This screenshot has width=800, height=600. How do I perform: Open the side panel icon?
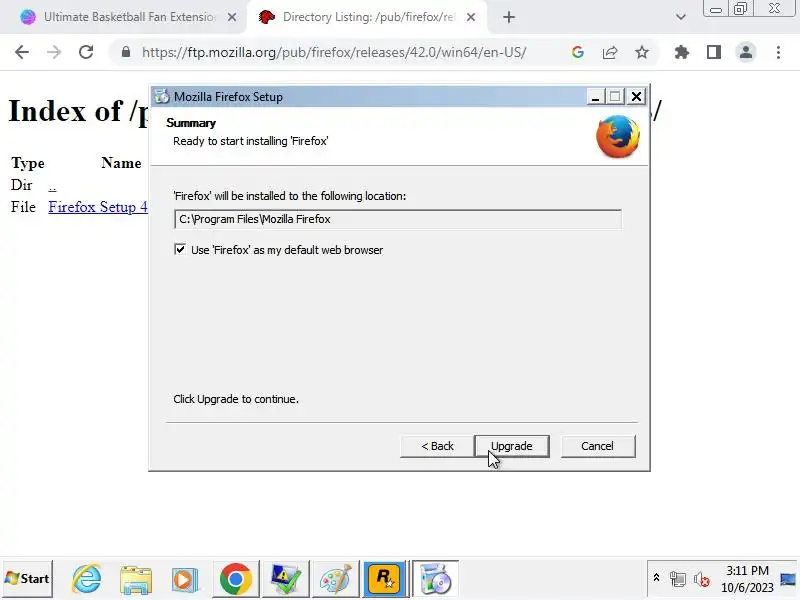714,52
